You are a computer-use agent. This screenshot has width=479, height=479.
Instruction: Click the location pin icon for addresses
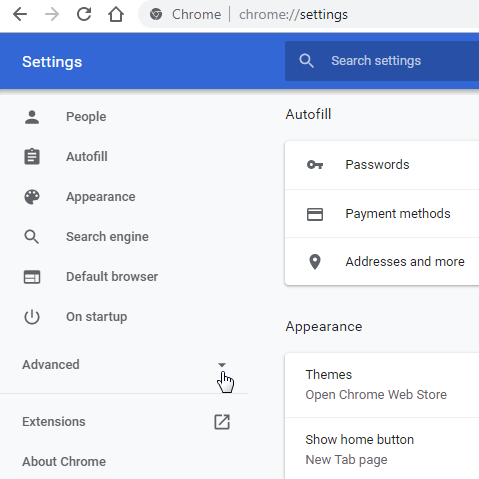click(315, 262)
